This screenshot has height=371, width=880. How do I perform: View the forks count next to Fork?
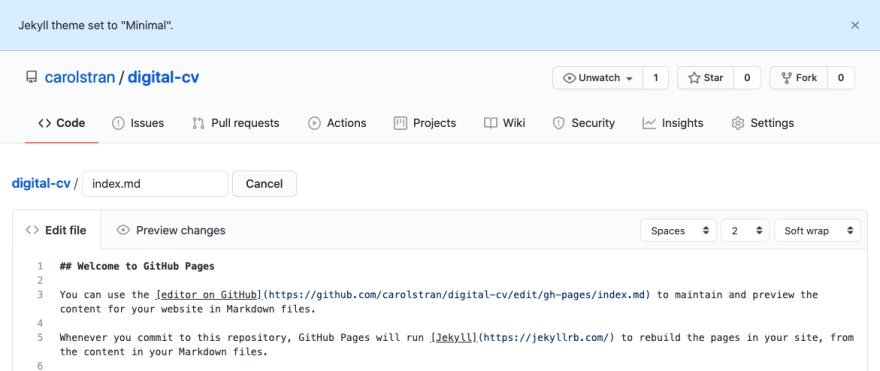coord(841,78)
